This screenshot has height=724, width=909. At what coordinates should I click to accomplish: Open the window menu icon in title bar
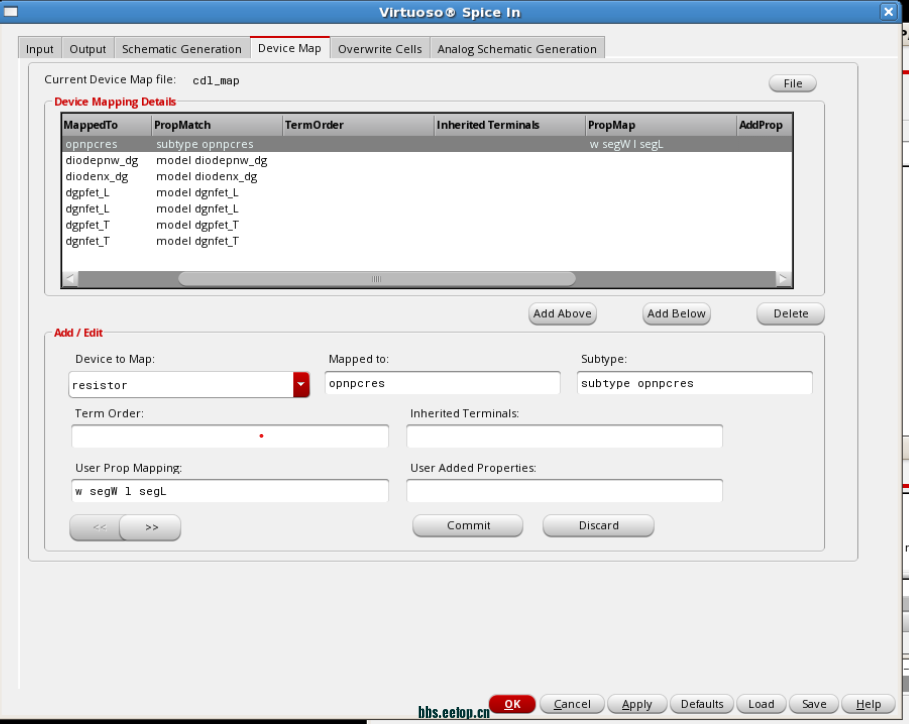(10, 12)
